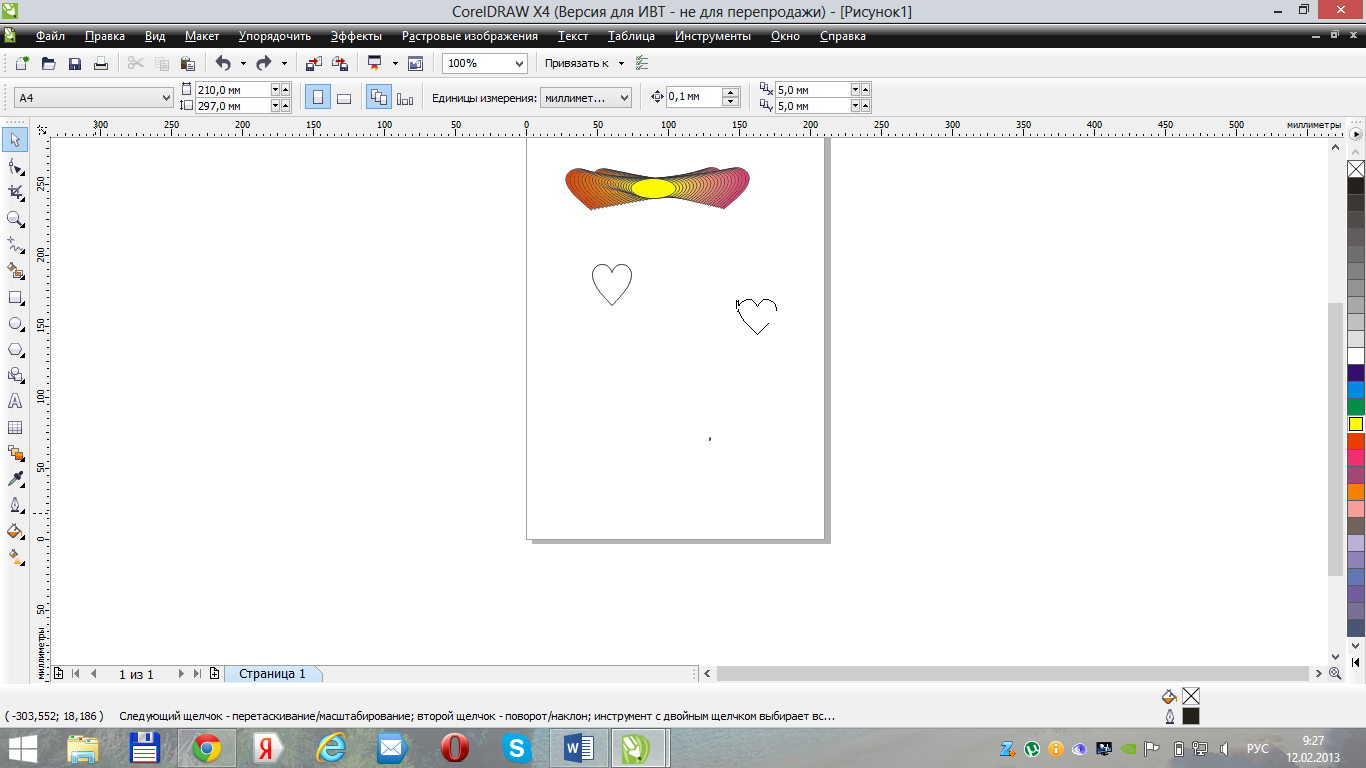
Task: Expand the undo history dropdown arrow
Action: tap(243, 63)
